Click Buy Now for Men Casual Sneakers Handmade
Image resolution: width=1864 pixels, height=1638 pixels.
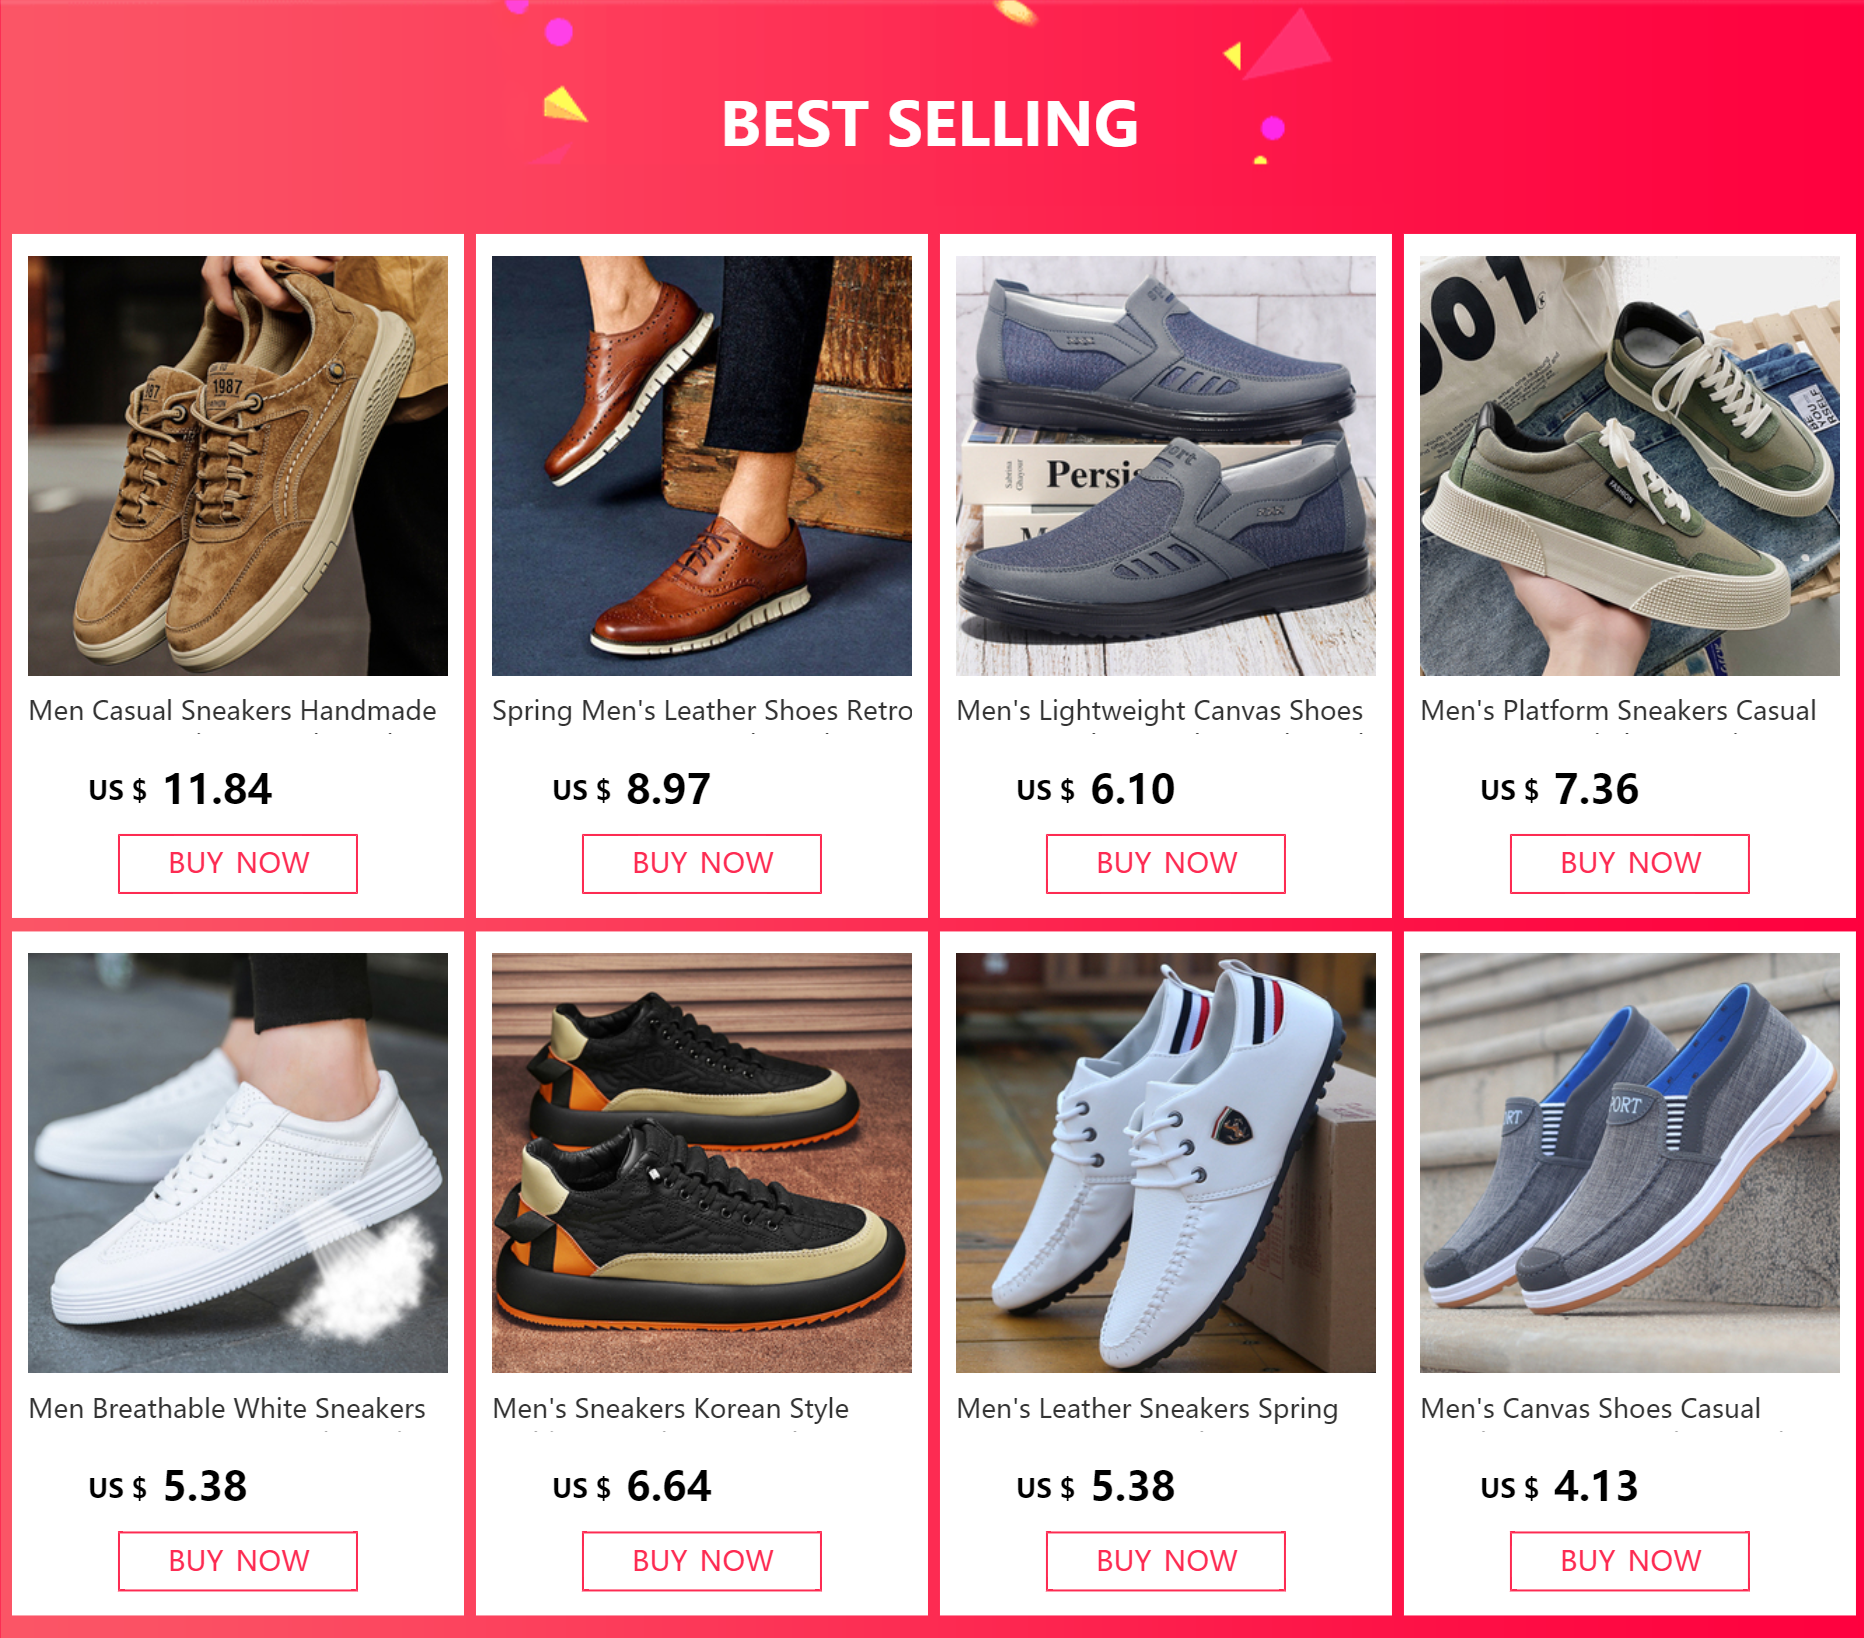[x=238, y=863]
